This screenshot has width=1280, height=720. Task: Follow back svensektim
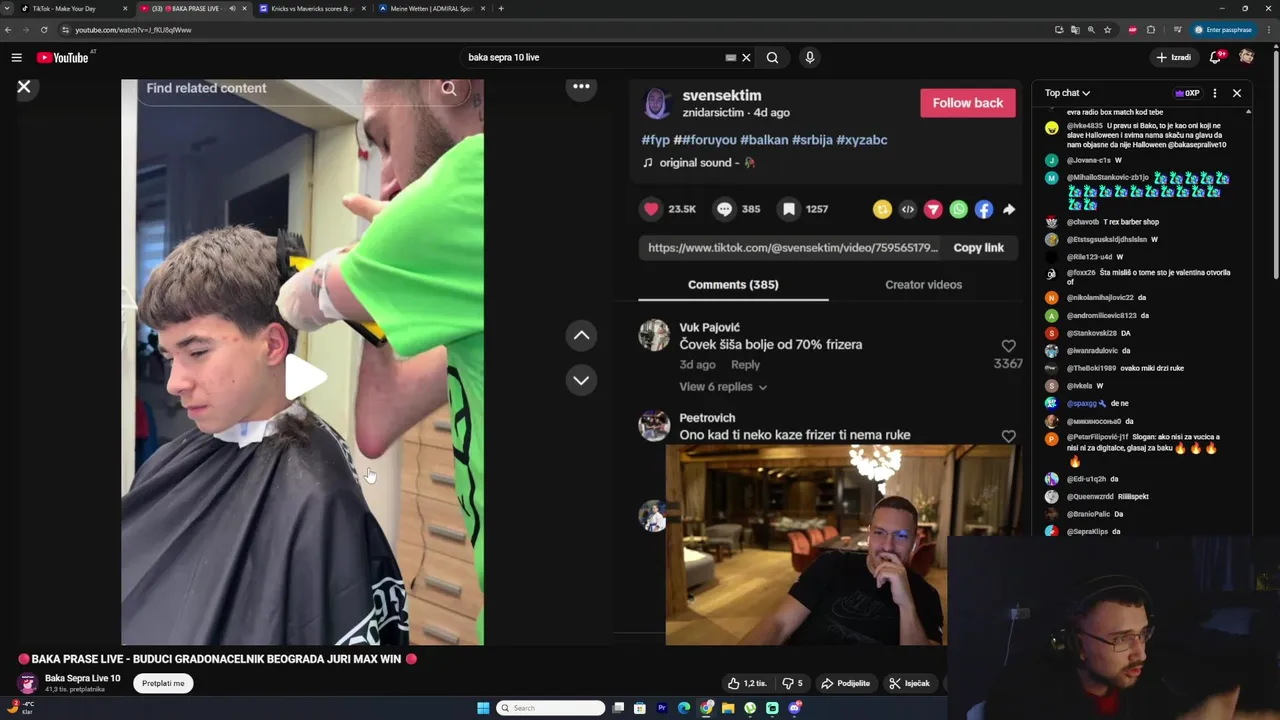[967, 103]
